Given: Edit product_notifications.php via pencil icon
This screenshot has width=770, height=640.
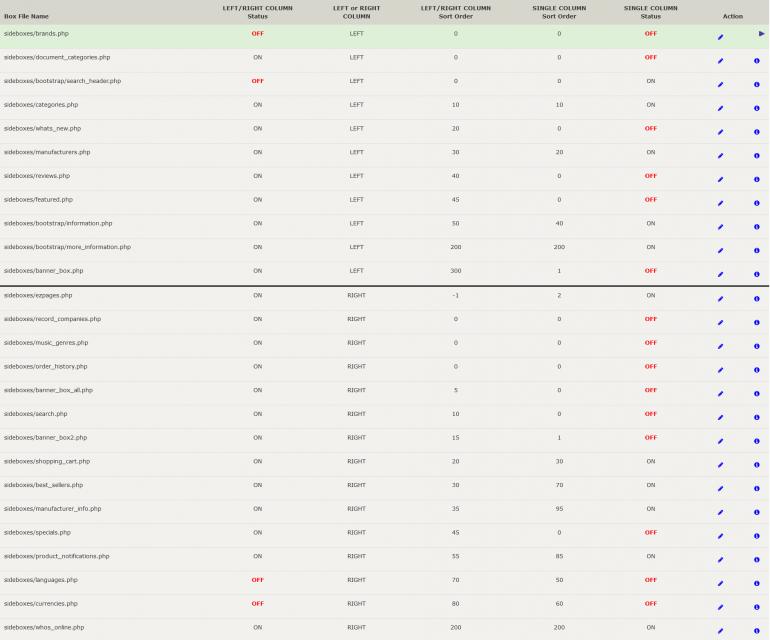Looking at the screenshot, I should pyautogui.click(x=720, y=559).
